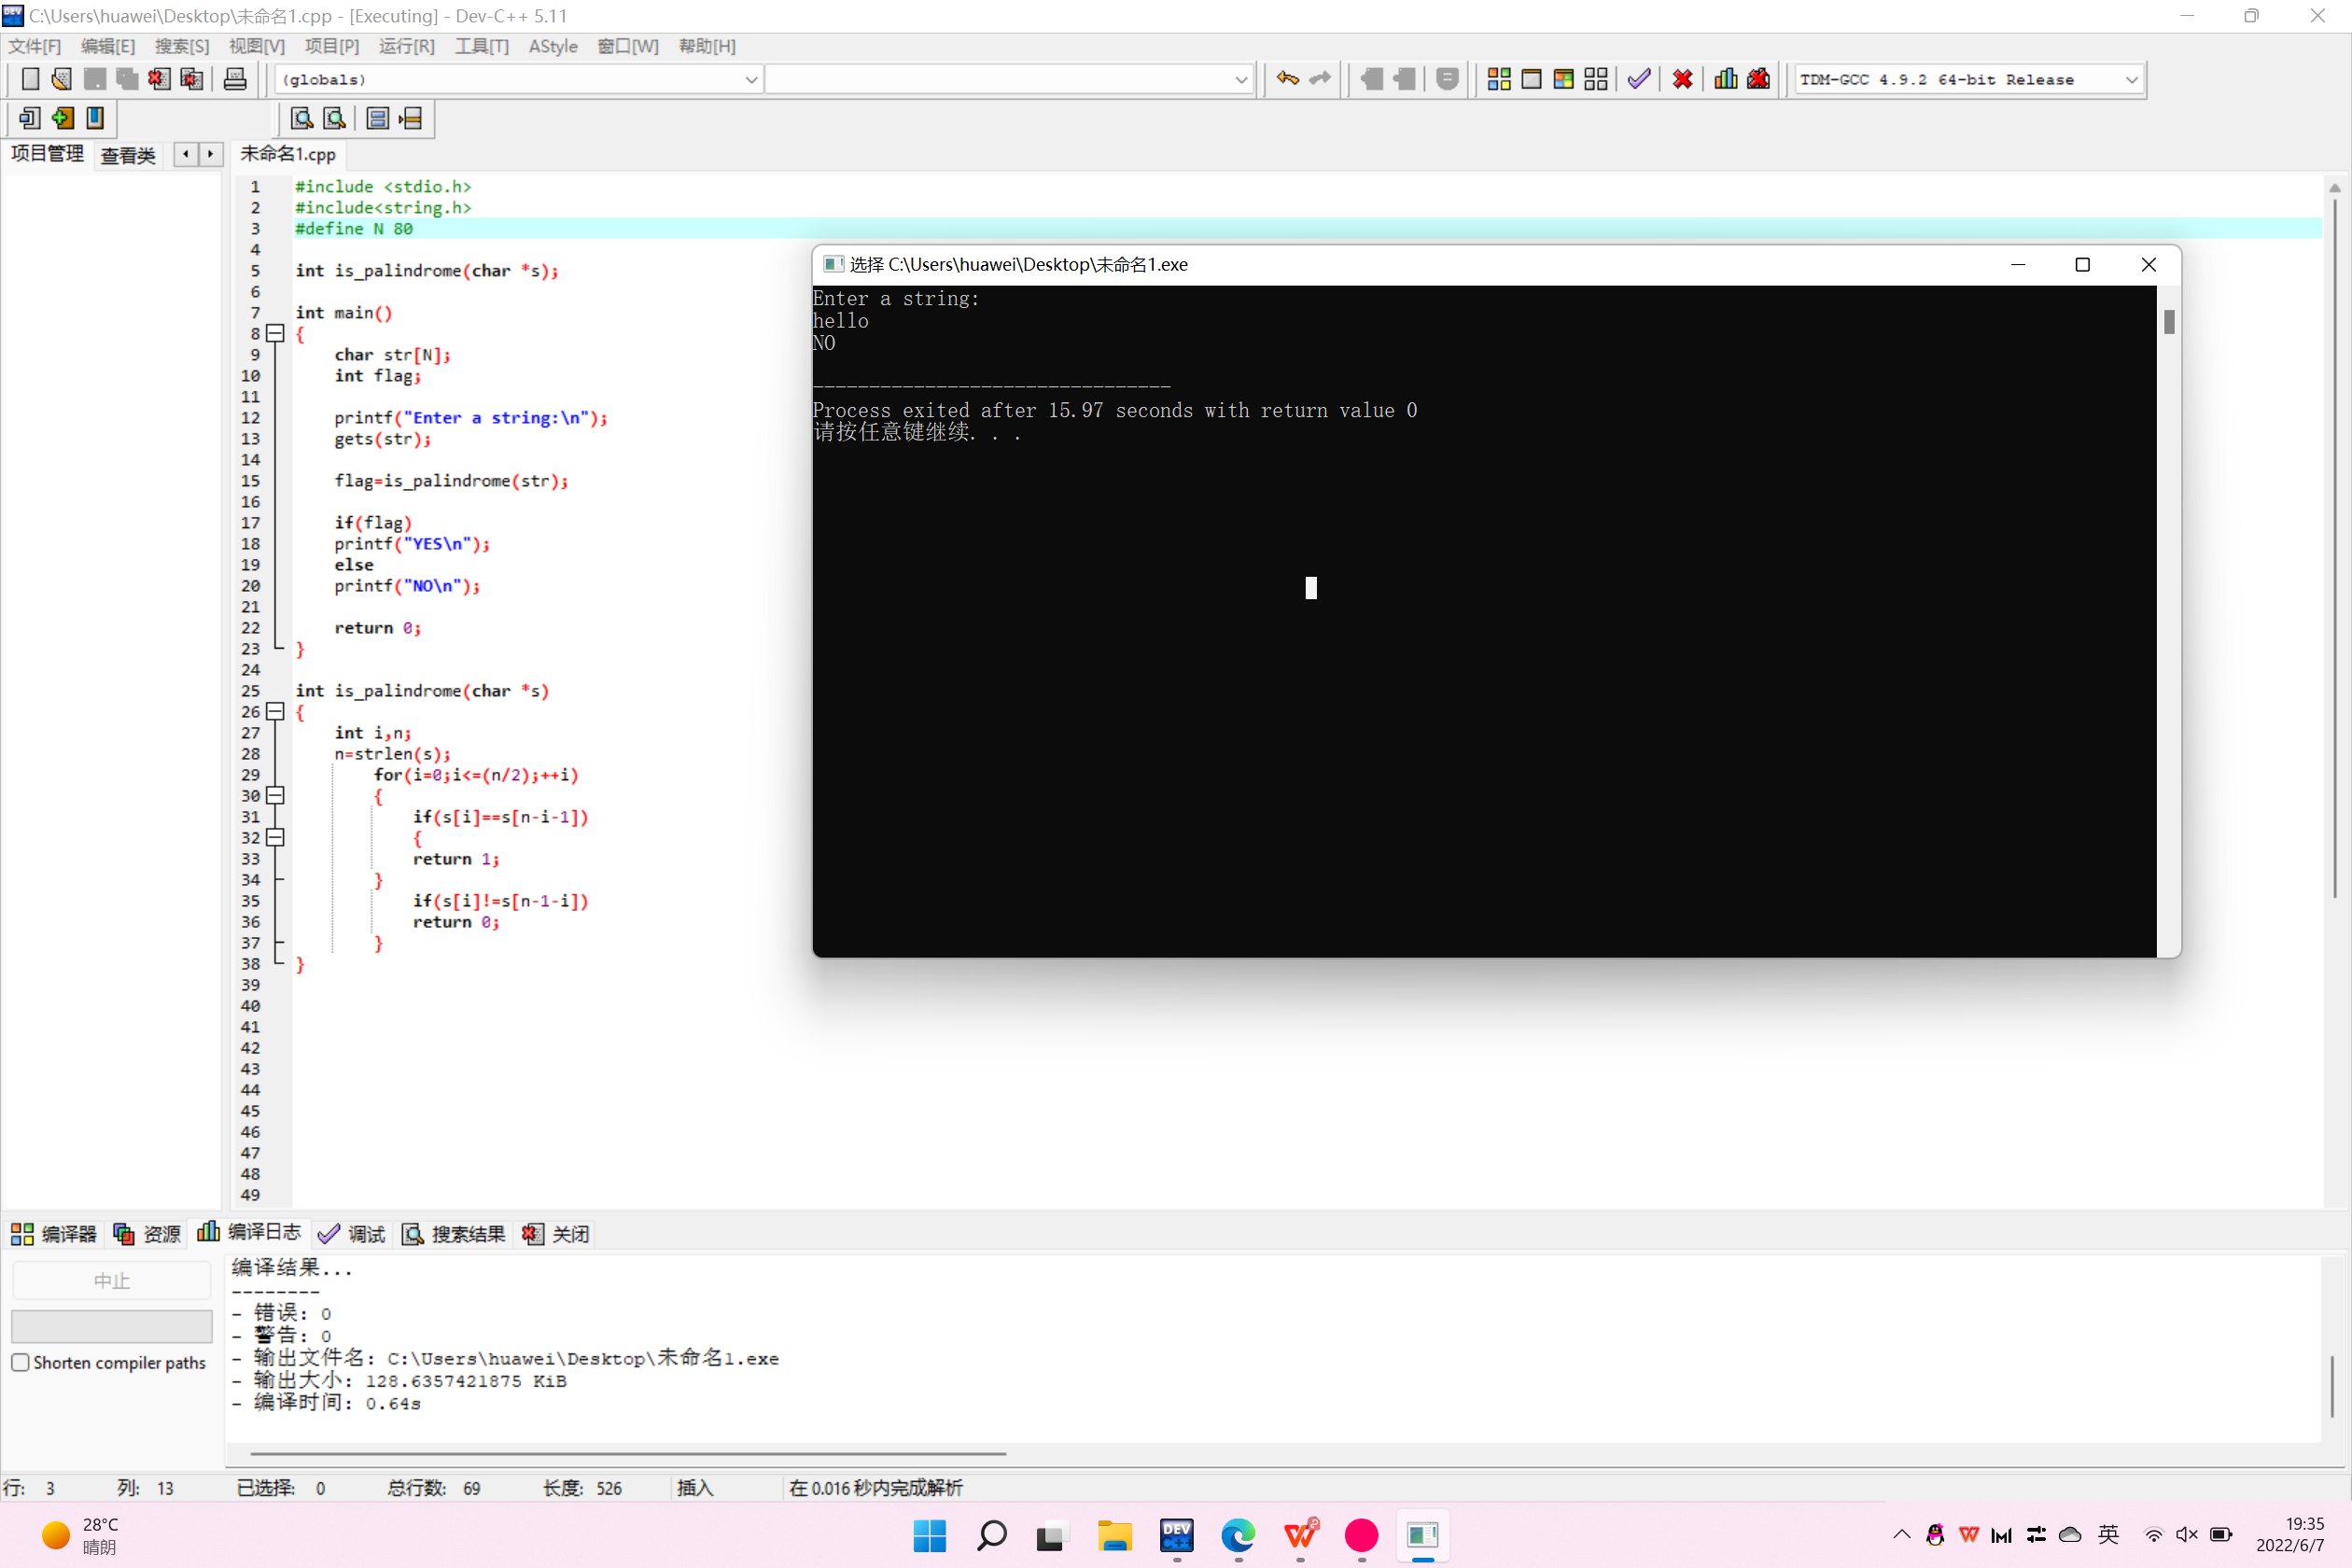
Task: Click the console window's scrollbar thumb
Action: coord(2168,322)
